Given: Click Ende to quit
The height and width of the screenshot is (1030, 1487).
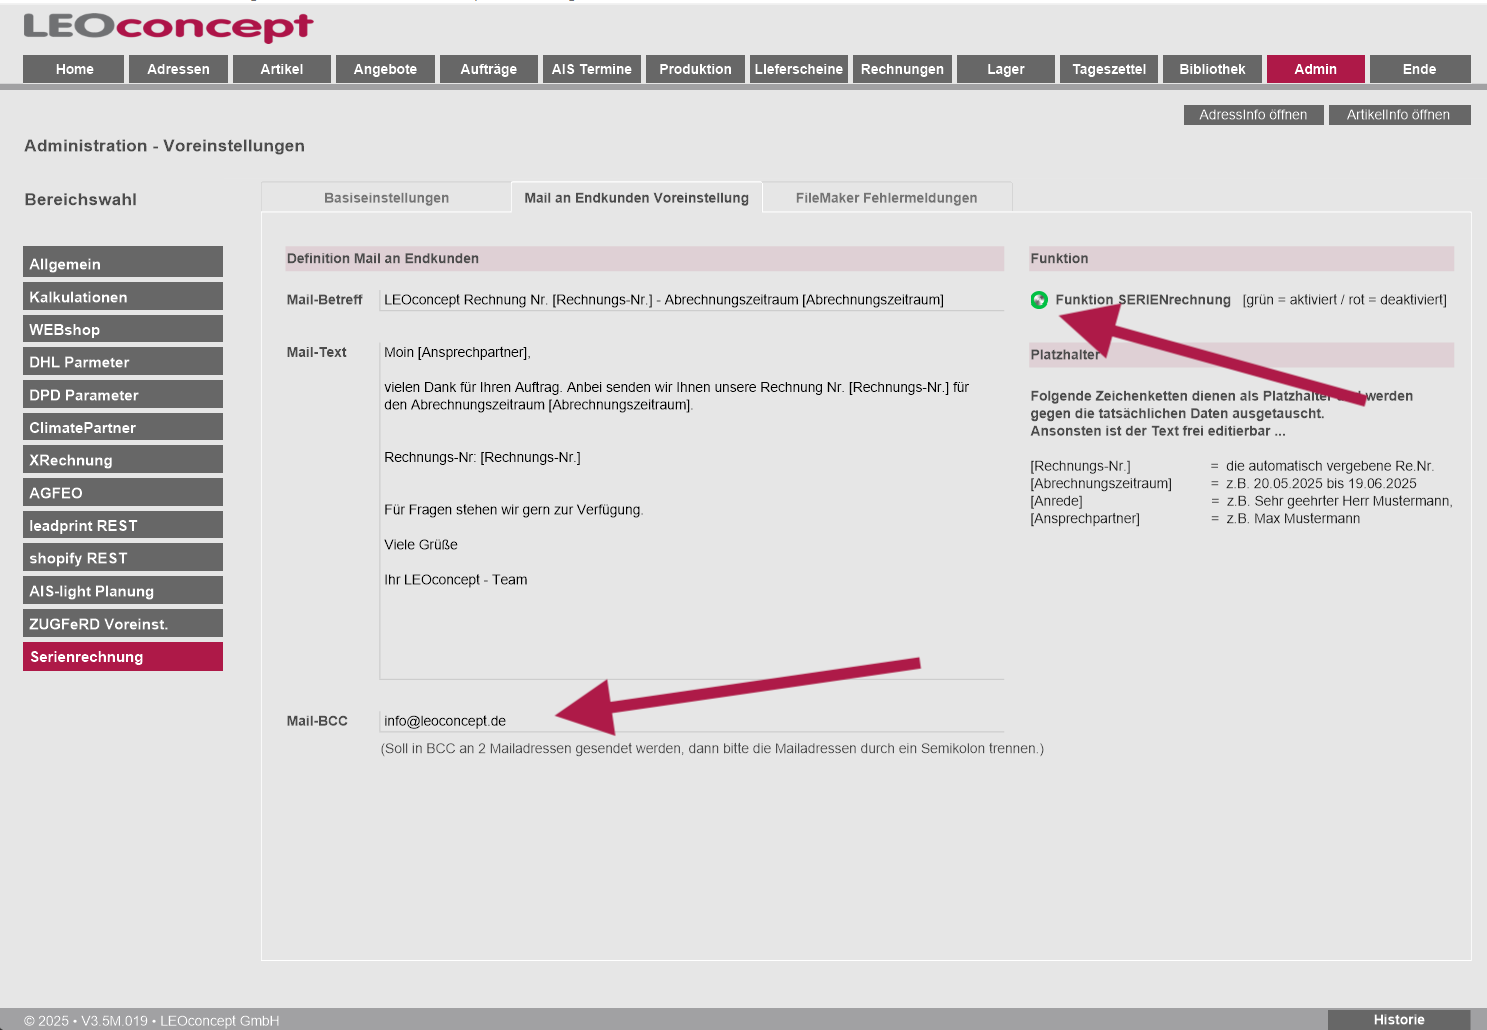Looking at the screenshot, I should (x=1420, y=69).
